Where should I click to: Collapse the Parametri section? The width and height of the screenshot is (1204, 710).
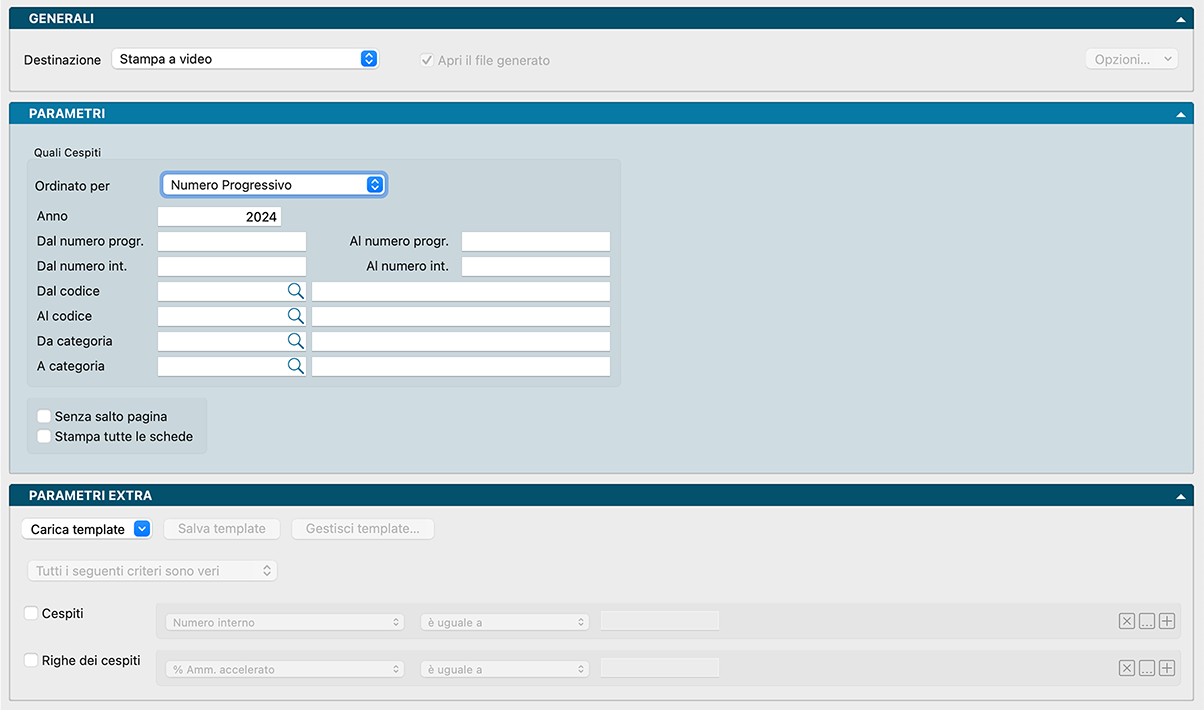(x=1182, y=114)
